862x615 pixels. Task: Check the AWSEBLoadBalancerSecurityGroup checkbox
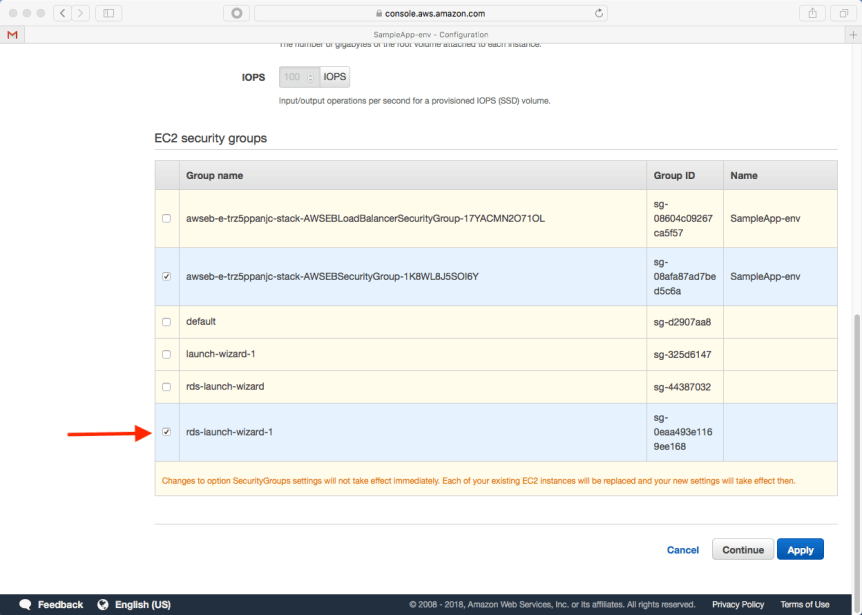pos(166,219)
